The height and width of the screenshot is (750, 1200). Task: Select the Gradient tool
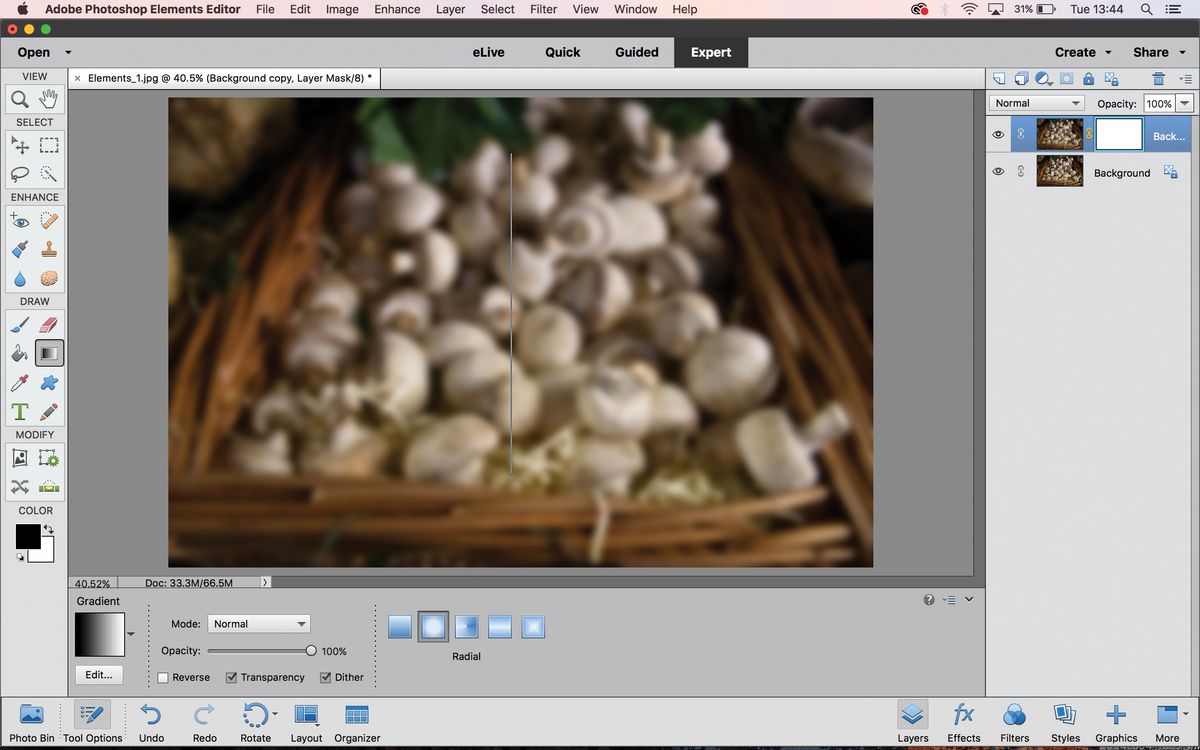pos(49,353)
